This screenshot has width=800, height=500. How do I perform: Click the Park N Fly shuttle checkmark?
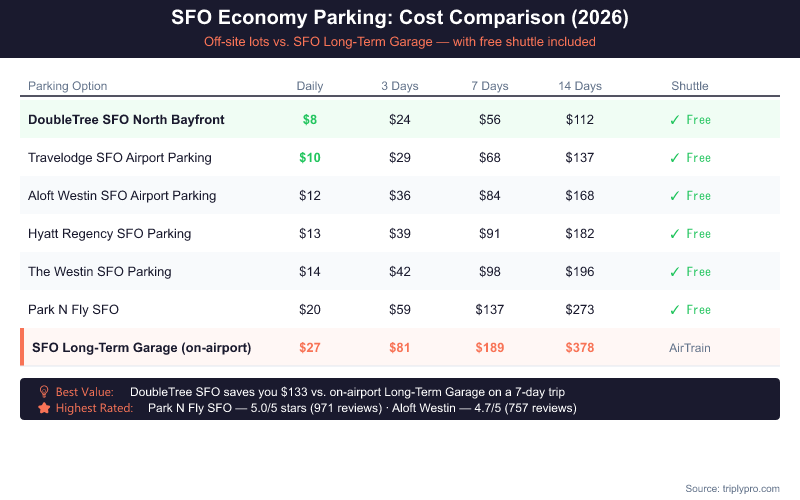[x=675, y=310]
